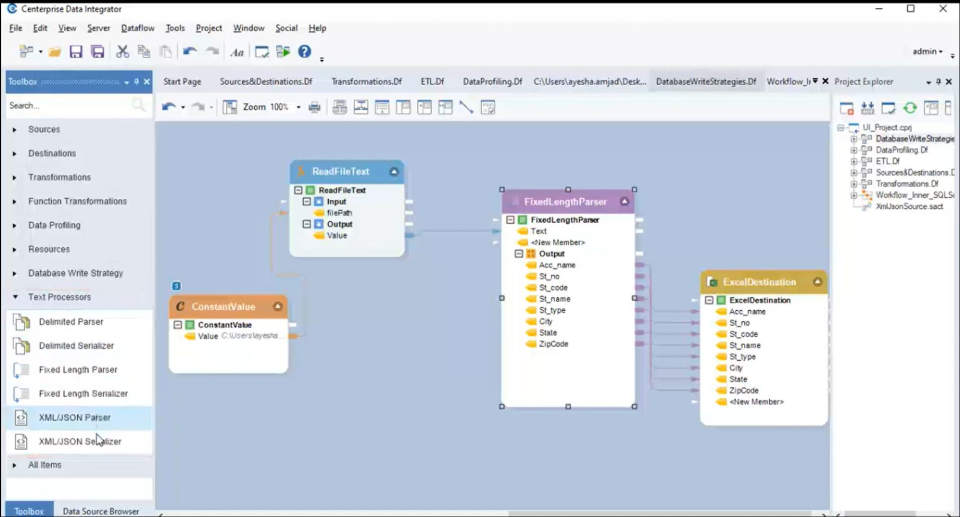Collapse the Text Processors toolbox category
Screen dimensions: 960x517
(15, 297)
